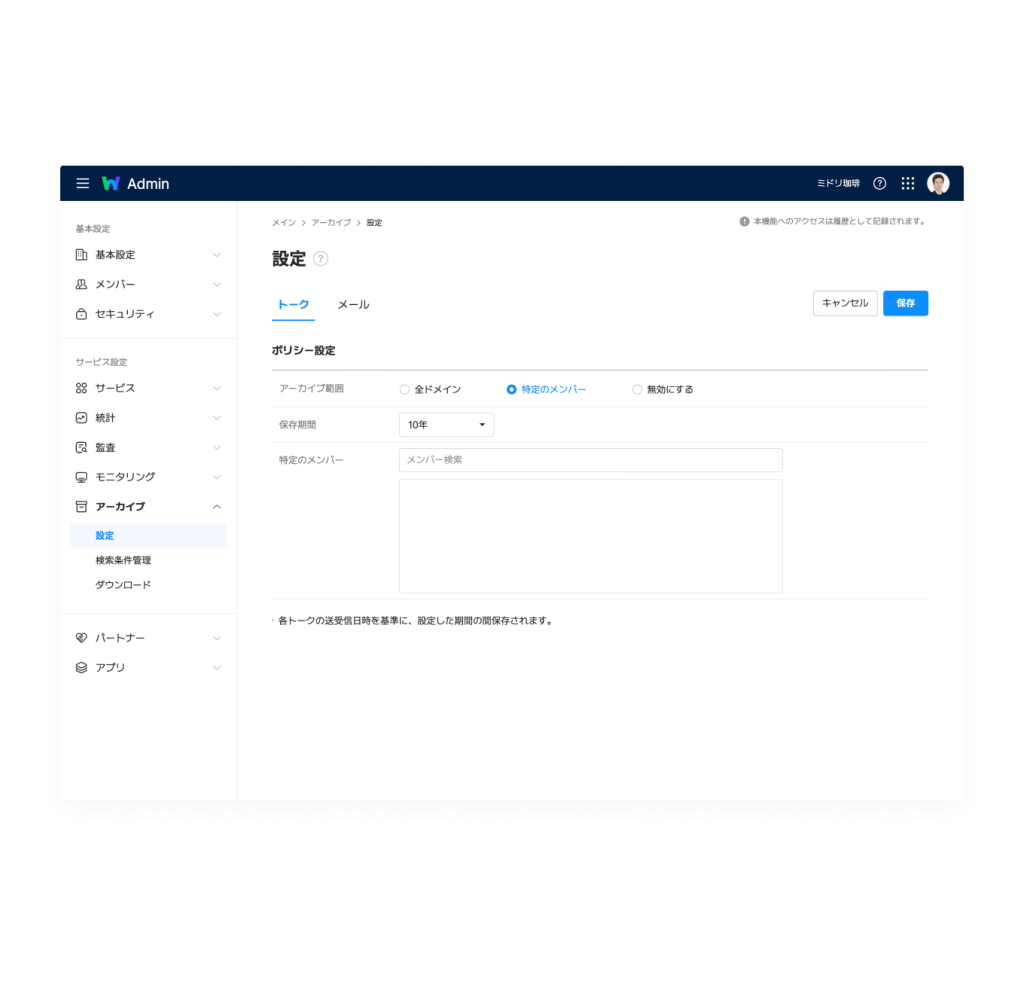Click the 監査 audit icon in sidebar

[x=82, y=447]
